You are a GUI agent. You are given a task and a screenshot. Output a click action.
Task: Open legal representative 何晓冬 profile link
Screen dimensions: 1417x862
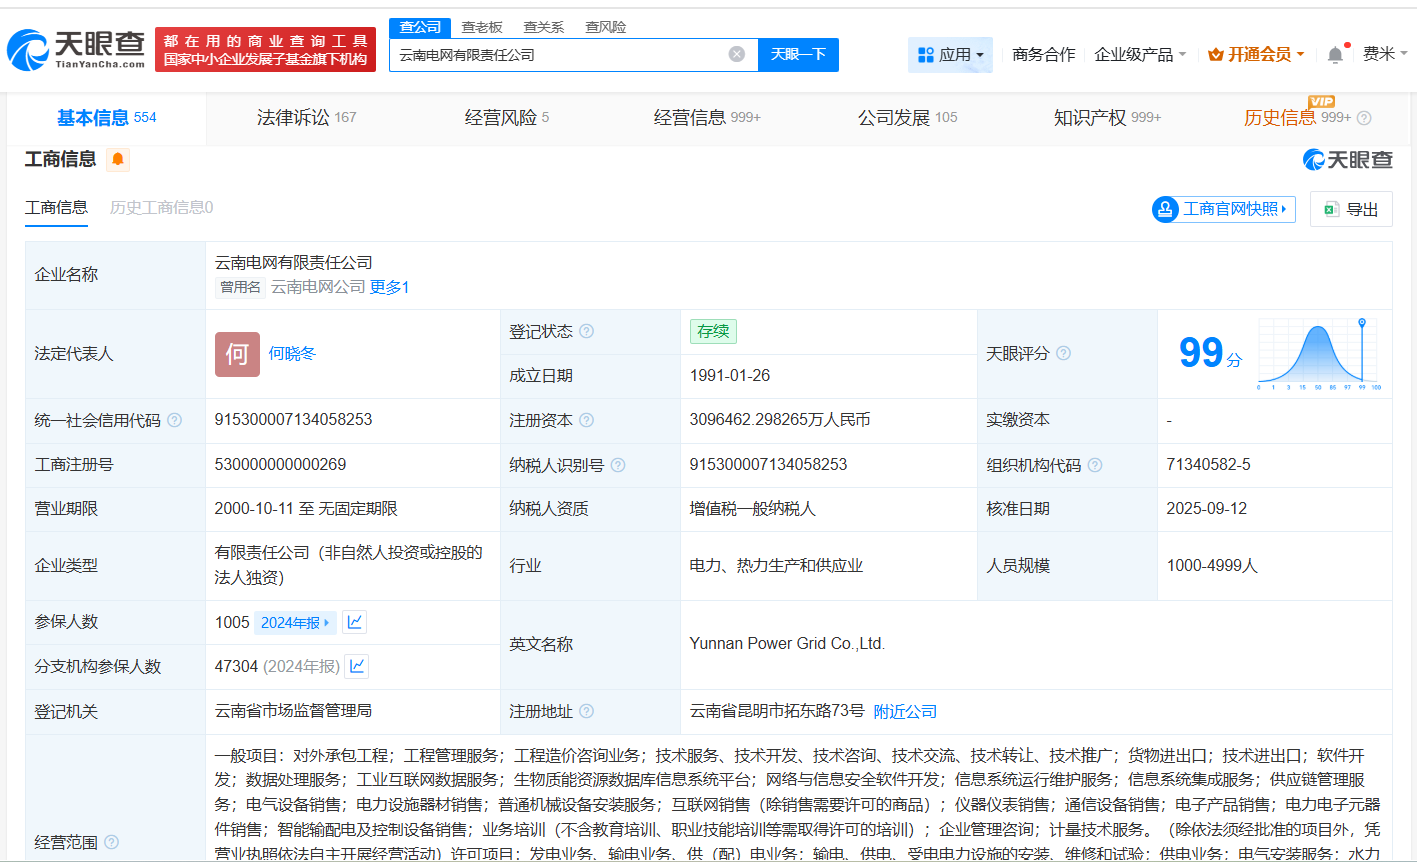pos(293,354)
